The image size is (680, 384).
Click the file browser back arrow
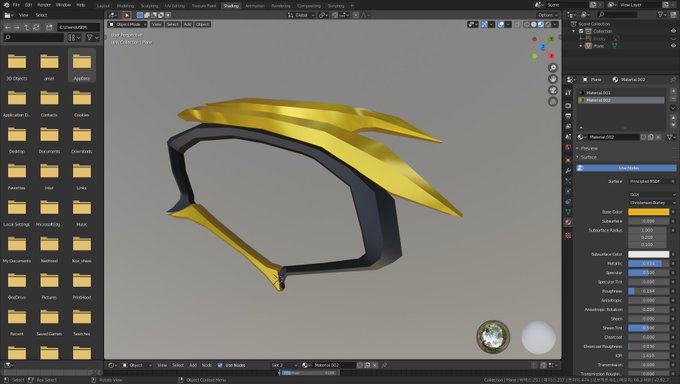[x=8, y=27]
